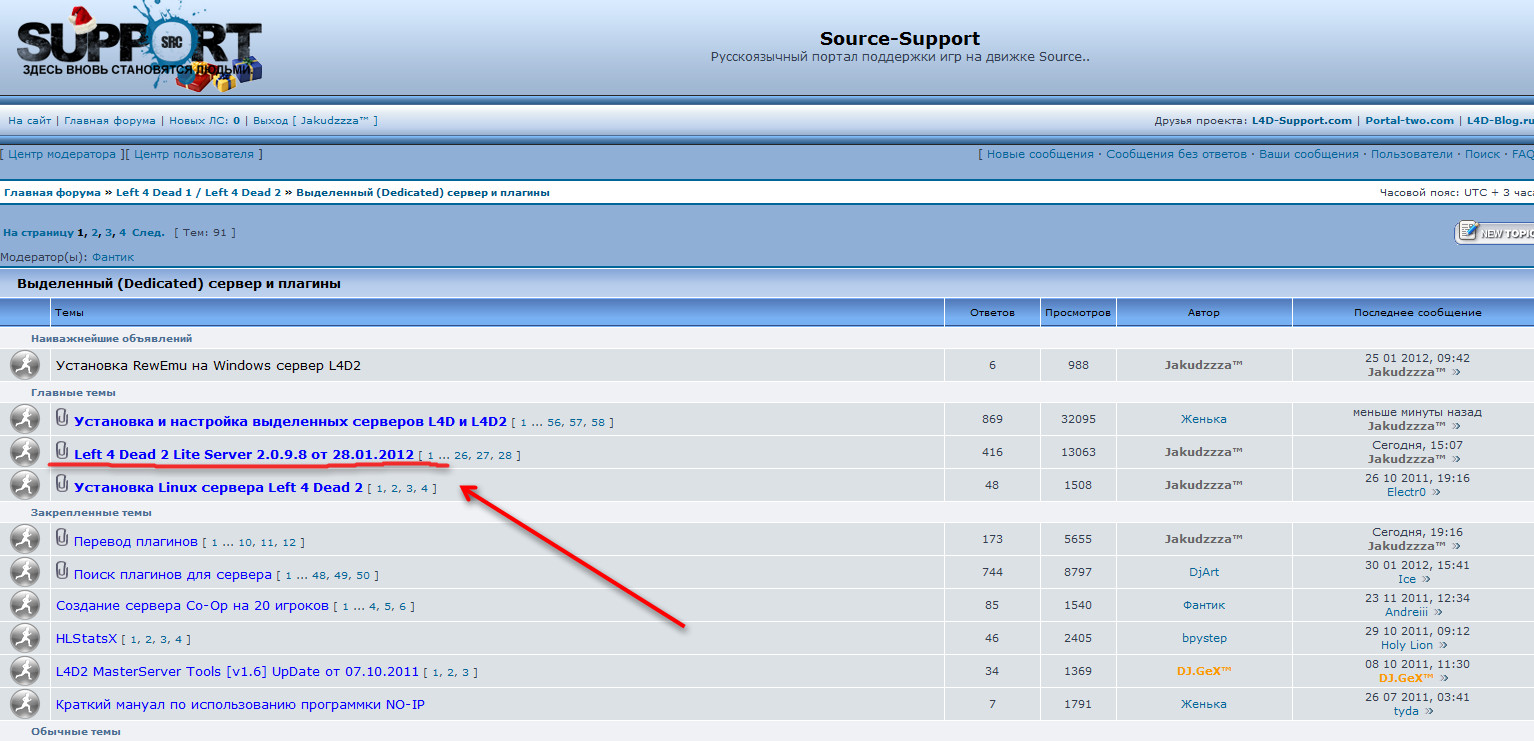This screenshot has width=1534, height=741.
Task: Open page 12 of Перевод плагинов topic
Action: (289, 543)
